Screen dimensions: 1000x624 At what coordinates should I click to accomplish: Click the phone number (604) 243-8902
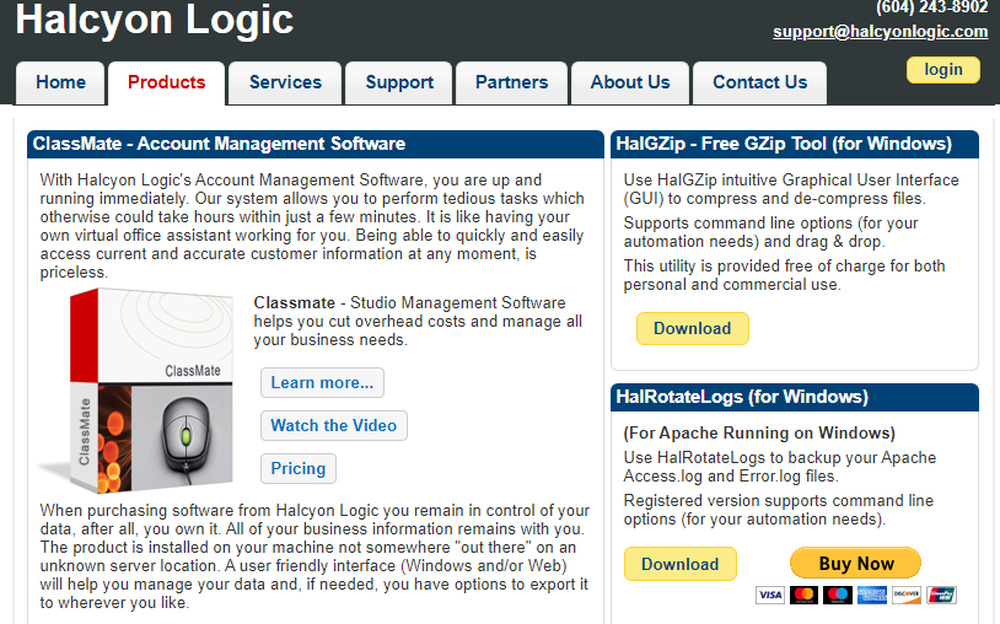932,7
